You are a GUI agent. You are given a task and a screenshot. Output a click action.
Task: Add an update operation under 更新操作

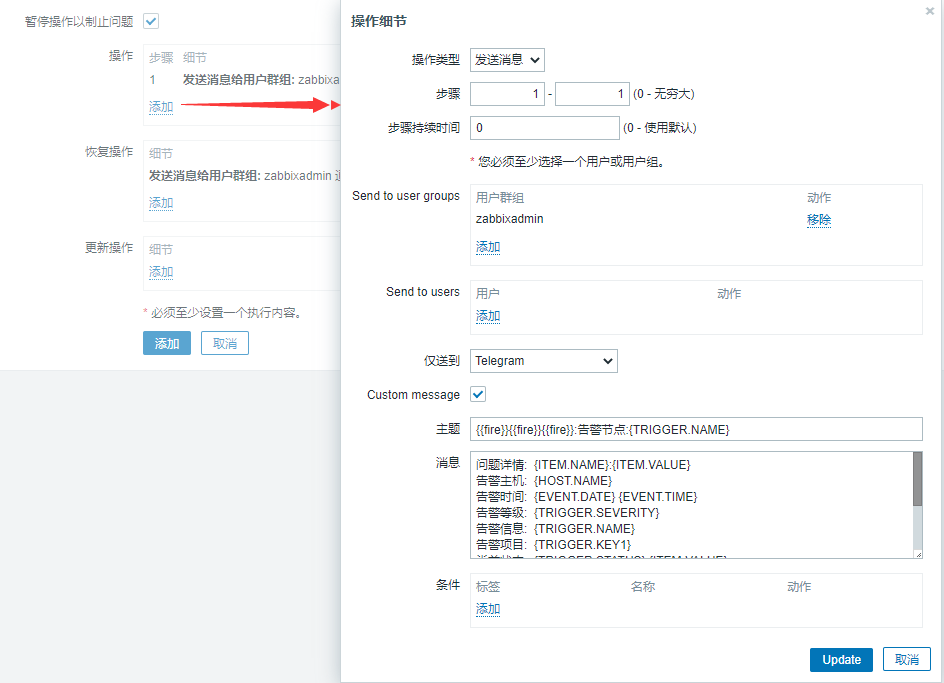pos(161,272)
